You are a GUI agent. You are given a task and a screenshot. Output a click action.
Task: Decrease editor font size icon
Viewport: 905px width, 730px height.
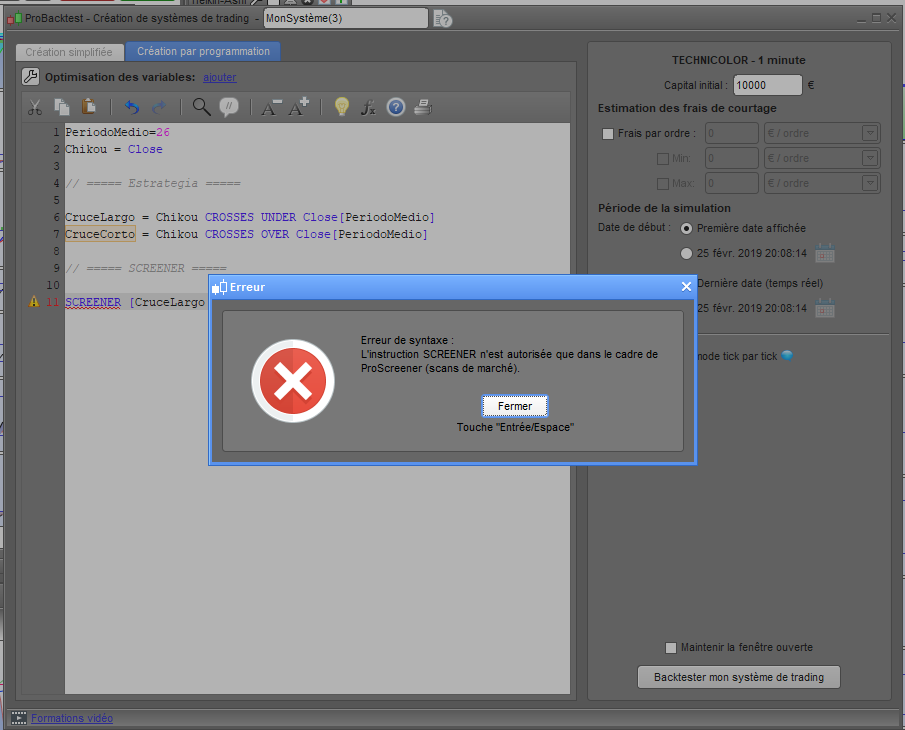coord(271,107)
